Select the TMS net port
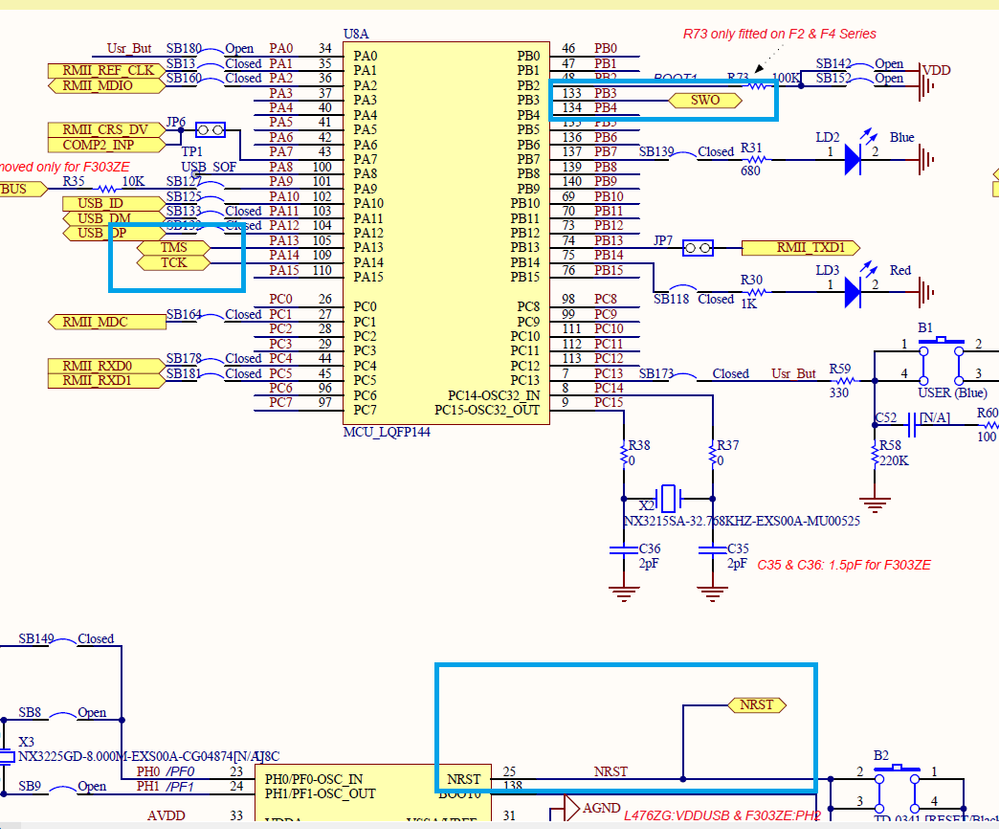The image size is (999, 829). [173, 247]
